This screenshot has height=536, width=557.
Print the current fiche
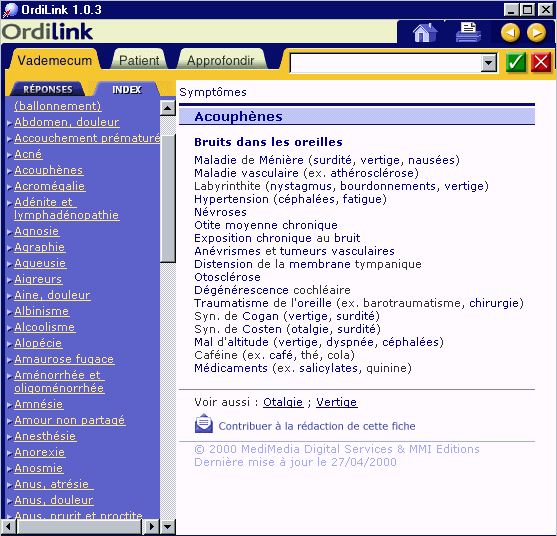(469, 32)
